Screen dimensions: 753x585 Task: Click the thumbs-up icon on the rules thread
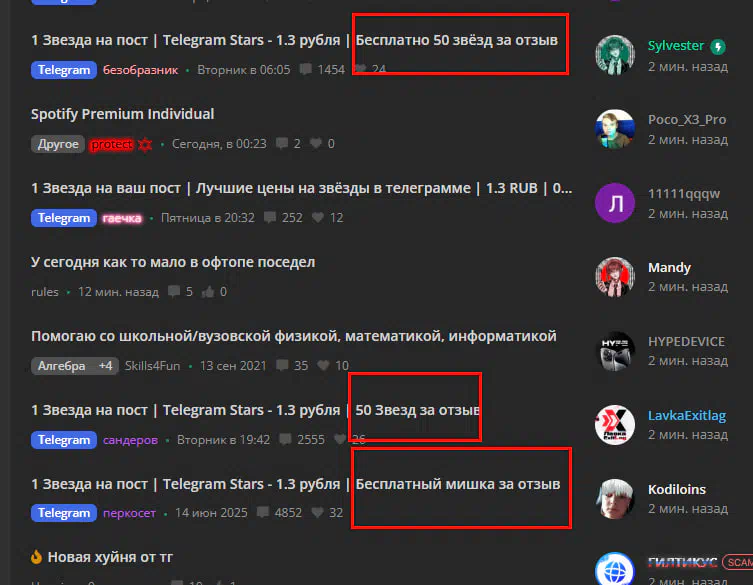pos(208,292)
